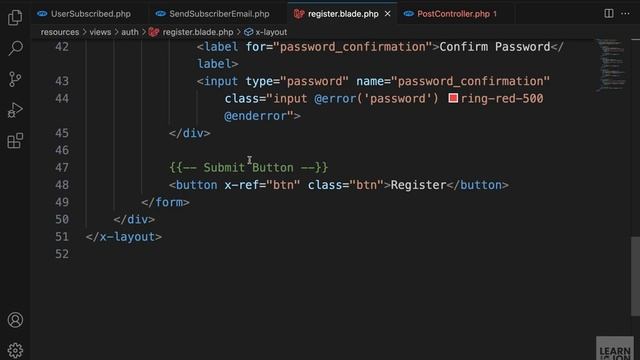Click the auth breadcrumb segment
640x360 pixels.
coord(130,32)
